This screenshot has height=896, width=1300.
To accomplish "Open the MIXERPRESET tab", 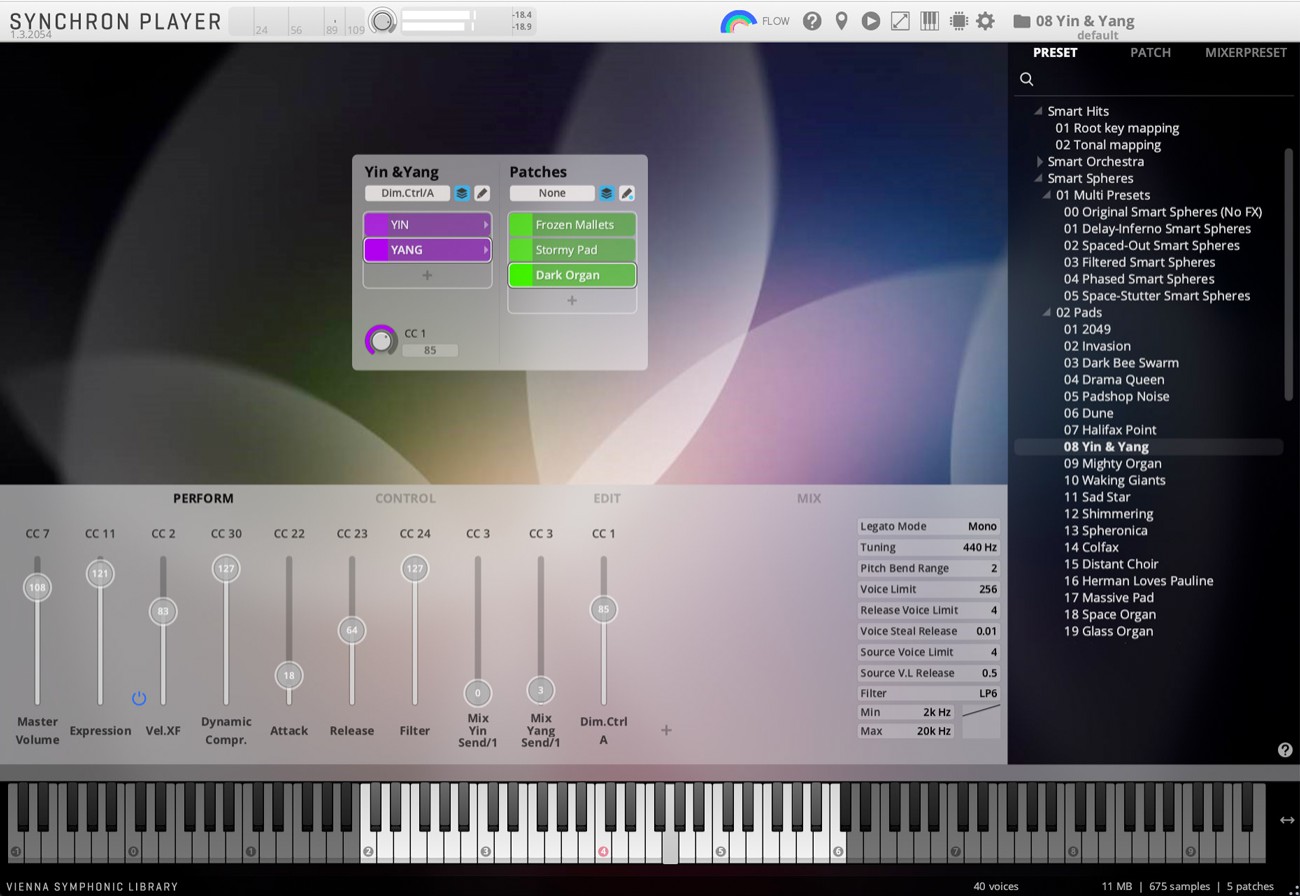I will tap(1245, 52).
